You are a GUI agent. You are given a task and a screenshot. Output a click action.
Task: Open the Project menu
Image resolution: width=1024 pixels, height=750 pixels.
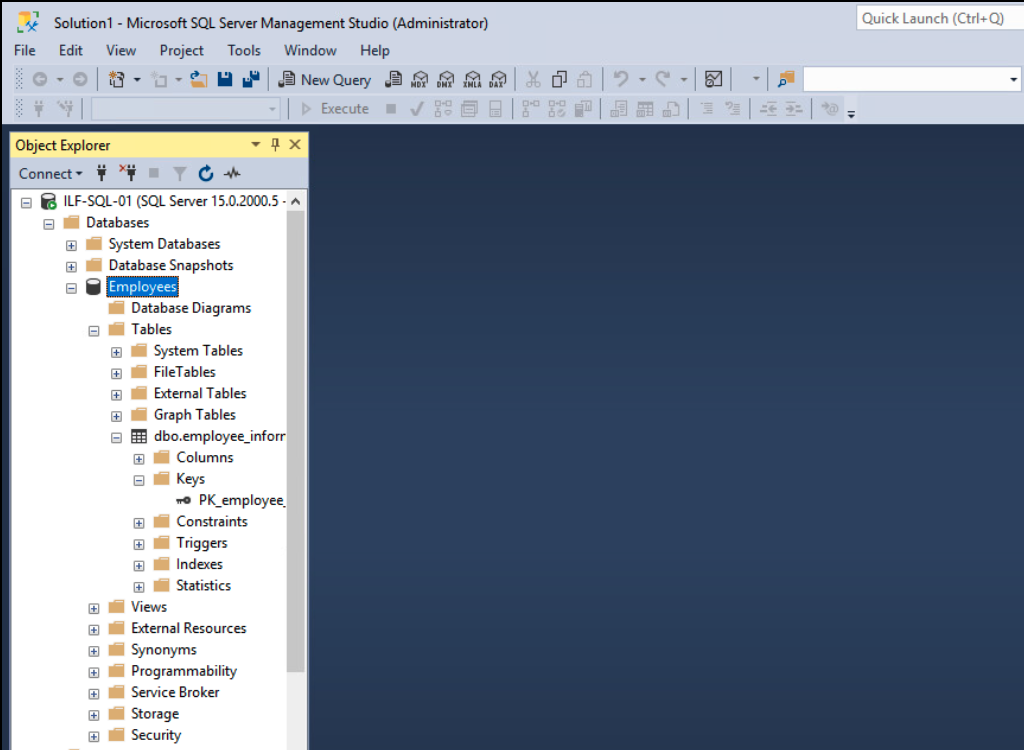(x=181, y=50)
